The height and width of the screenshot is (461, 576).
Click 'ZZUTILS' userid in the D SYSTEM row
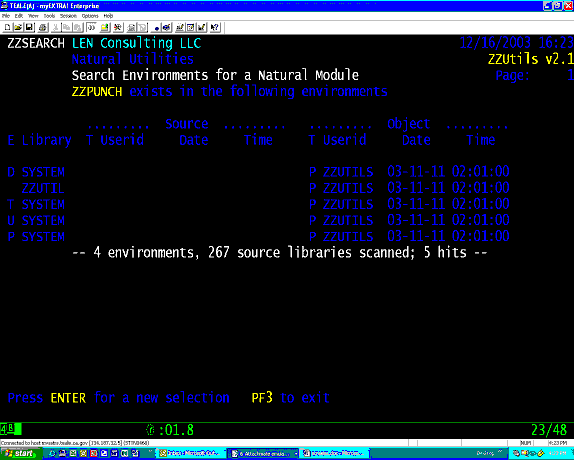[x=348, y=172]
